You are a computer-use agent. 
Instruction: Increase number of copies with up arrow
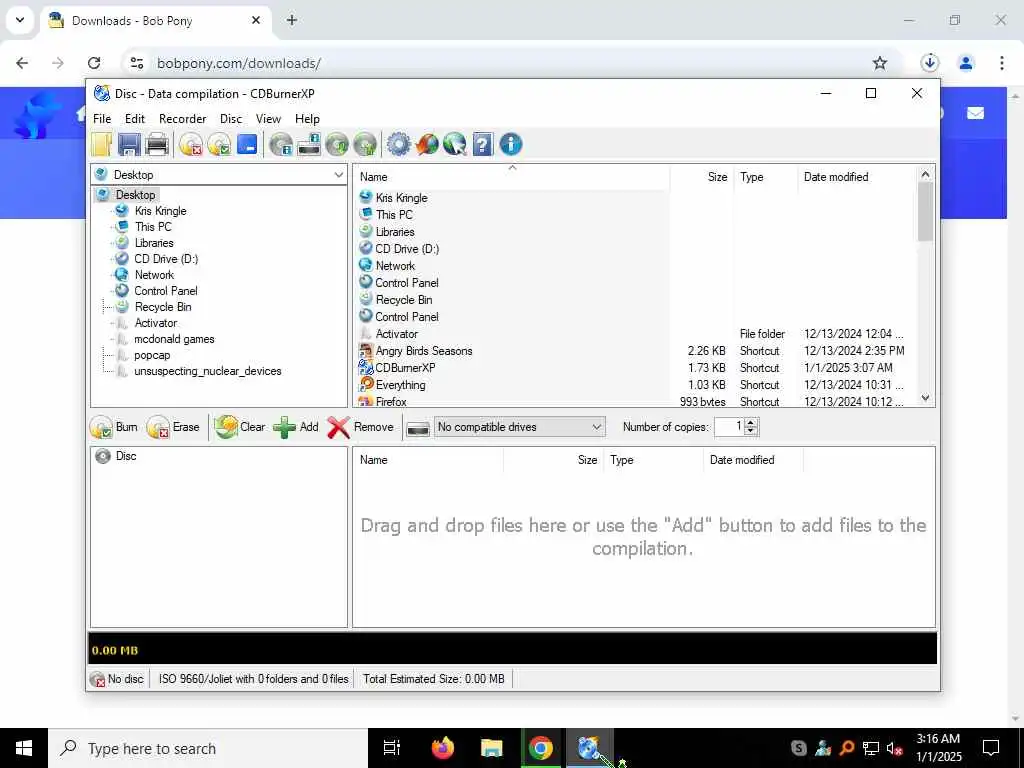click(x=751, y=423)
